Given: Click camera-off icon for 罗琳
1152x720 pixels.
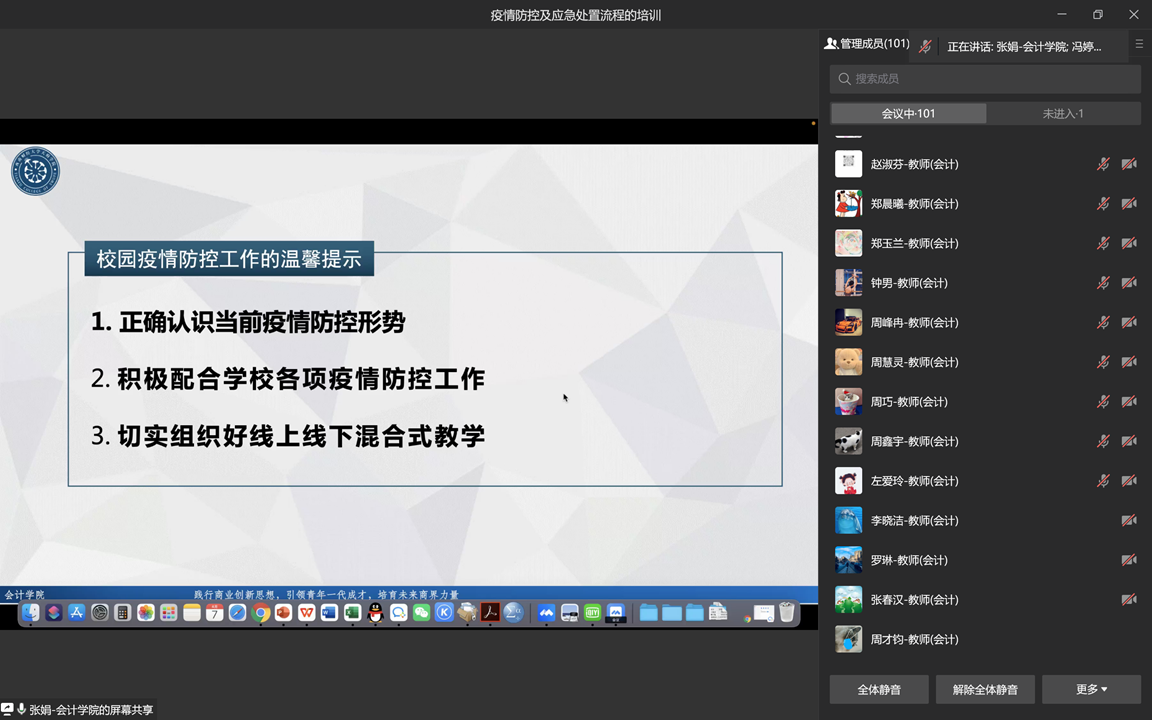Looking at the screenshot, I should tap(1129, 560).
